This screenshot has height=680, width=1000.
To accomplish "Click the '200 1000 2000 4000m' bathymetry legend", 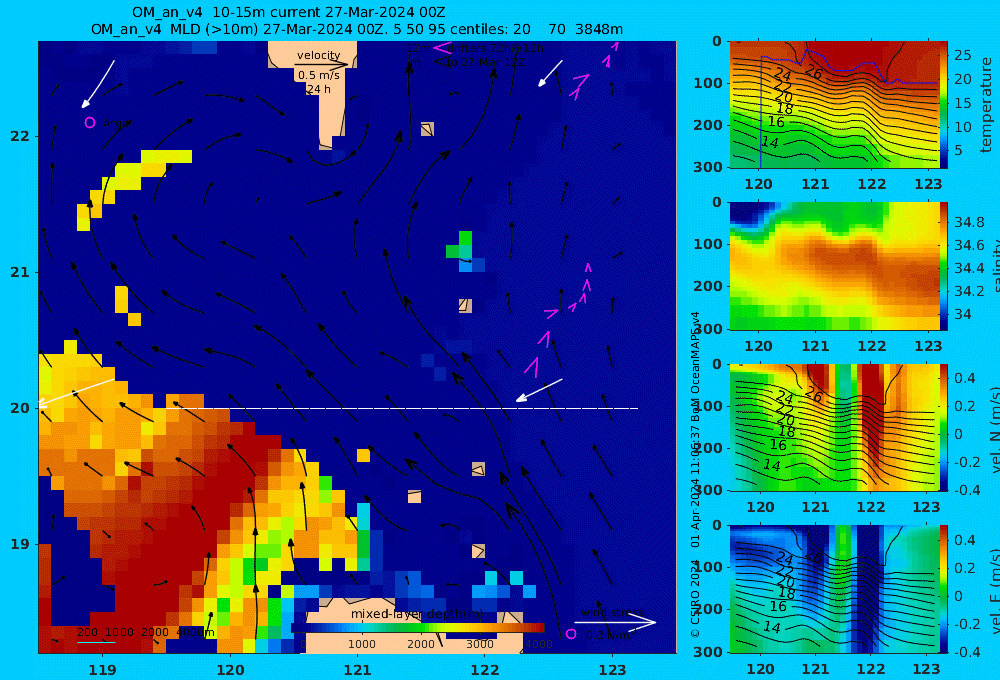I will (x=145, y=632).
